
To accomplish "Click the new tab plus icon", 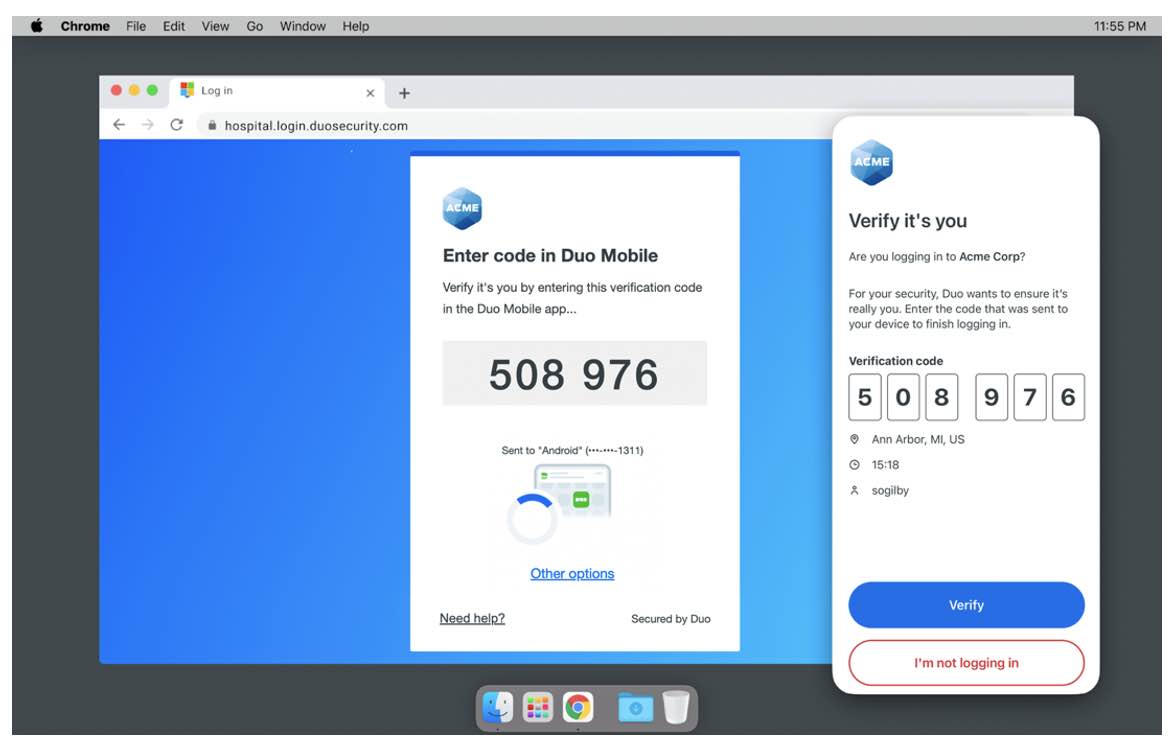I will coord(404,93).
